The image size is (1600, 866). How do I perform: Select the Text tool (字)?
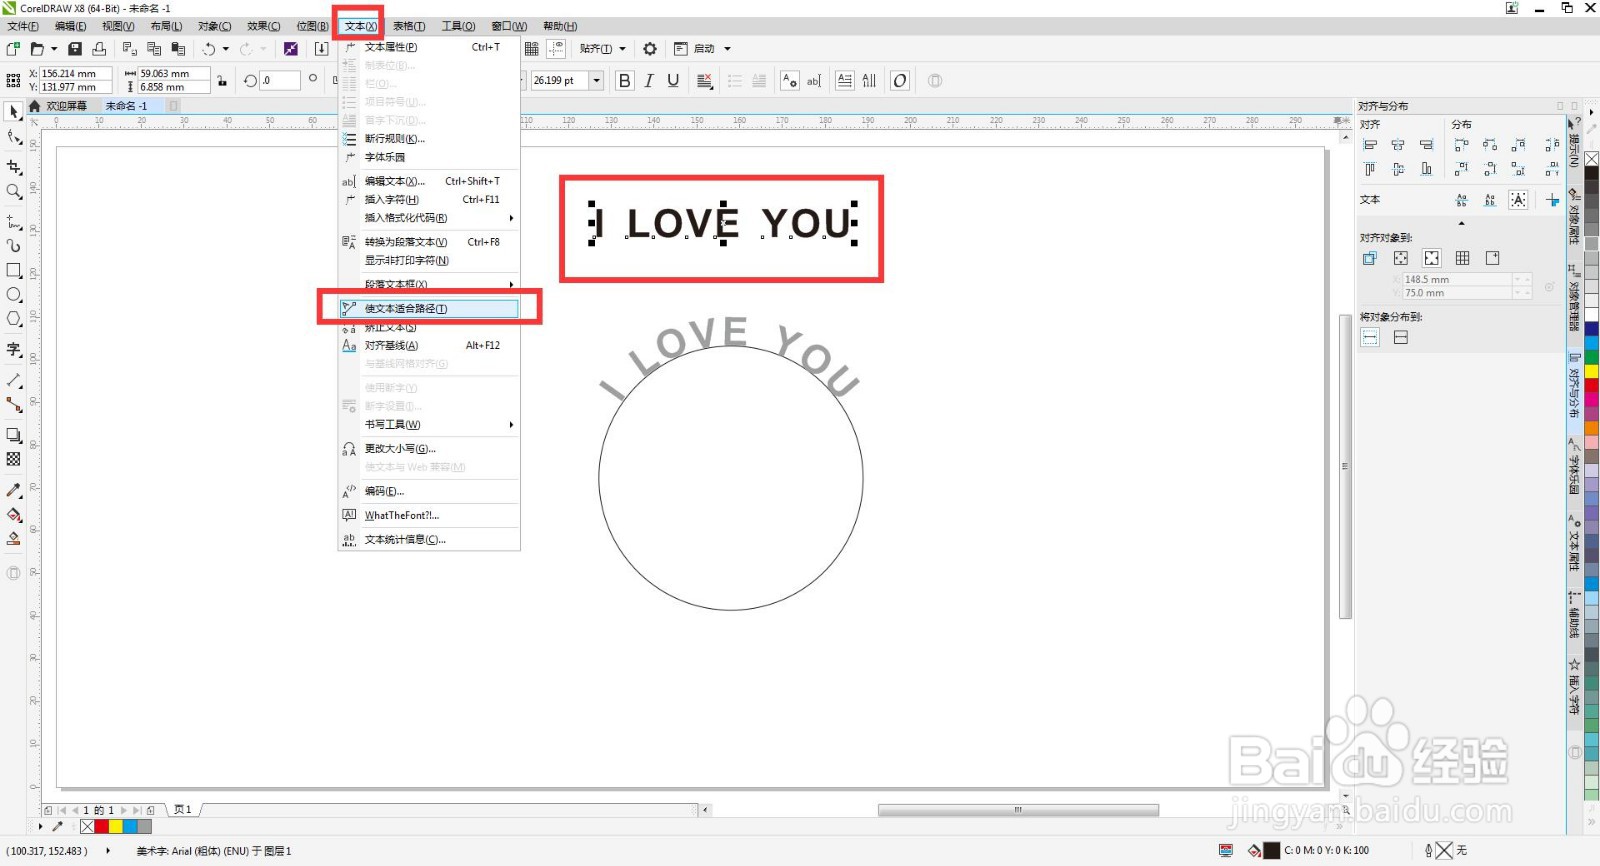pos(14,349)
